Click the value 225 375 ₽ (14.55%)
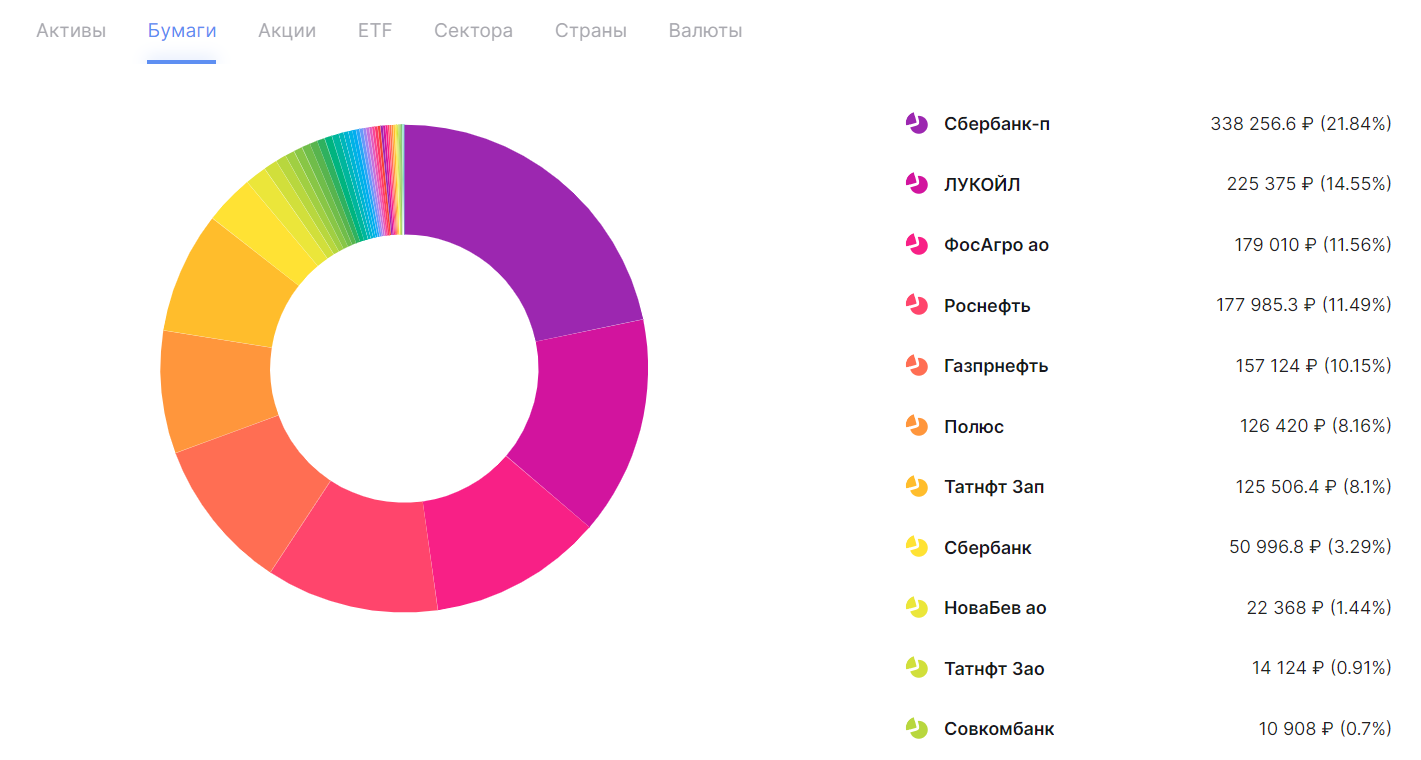The width and height of the screenshot is (1421, 760). [x=1309, y=184]
